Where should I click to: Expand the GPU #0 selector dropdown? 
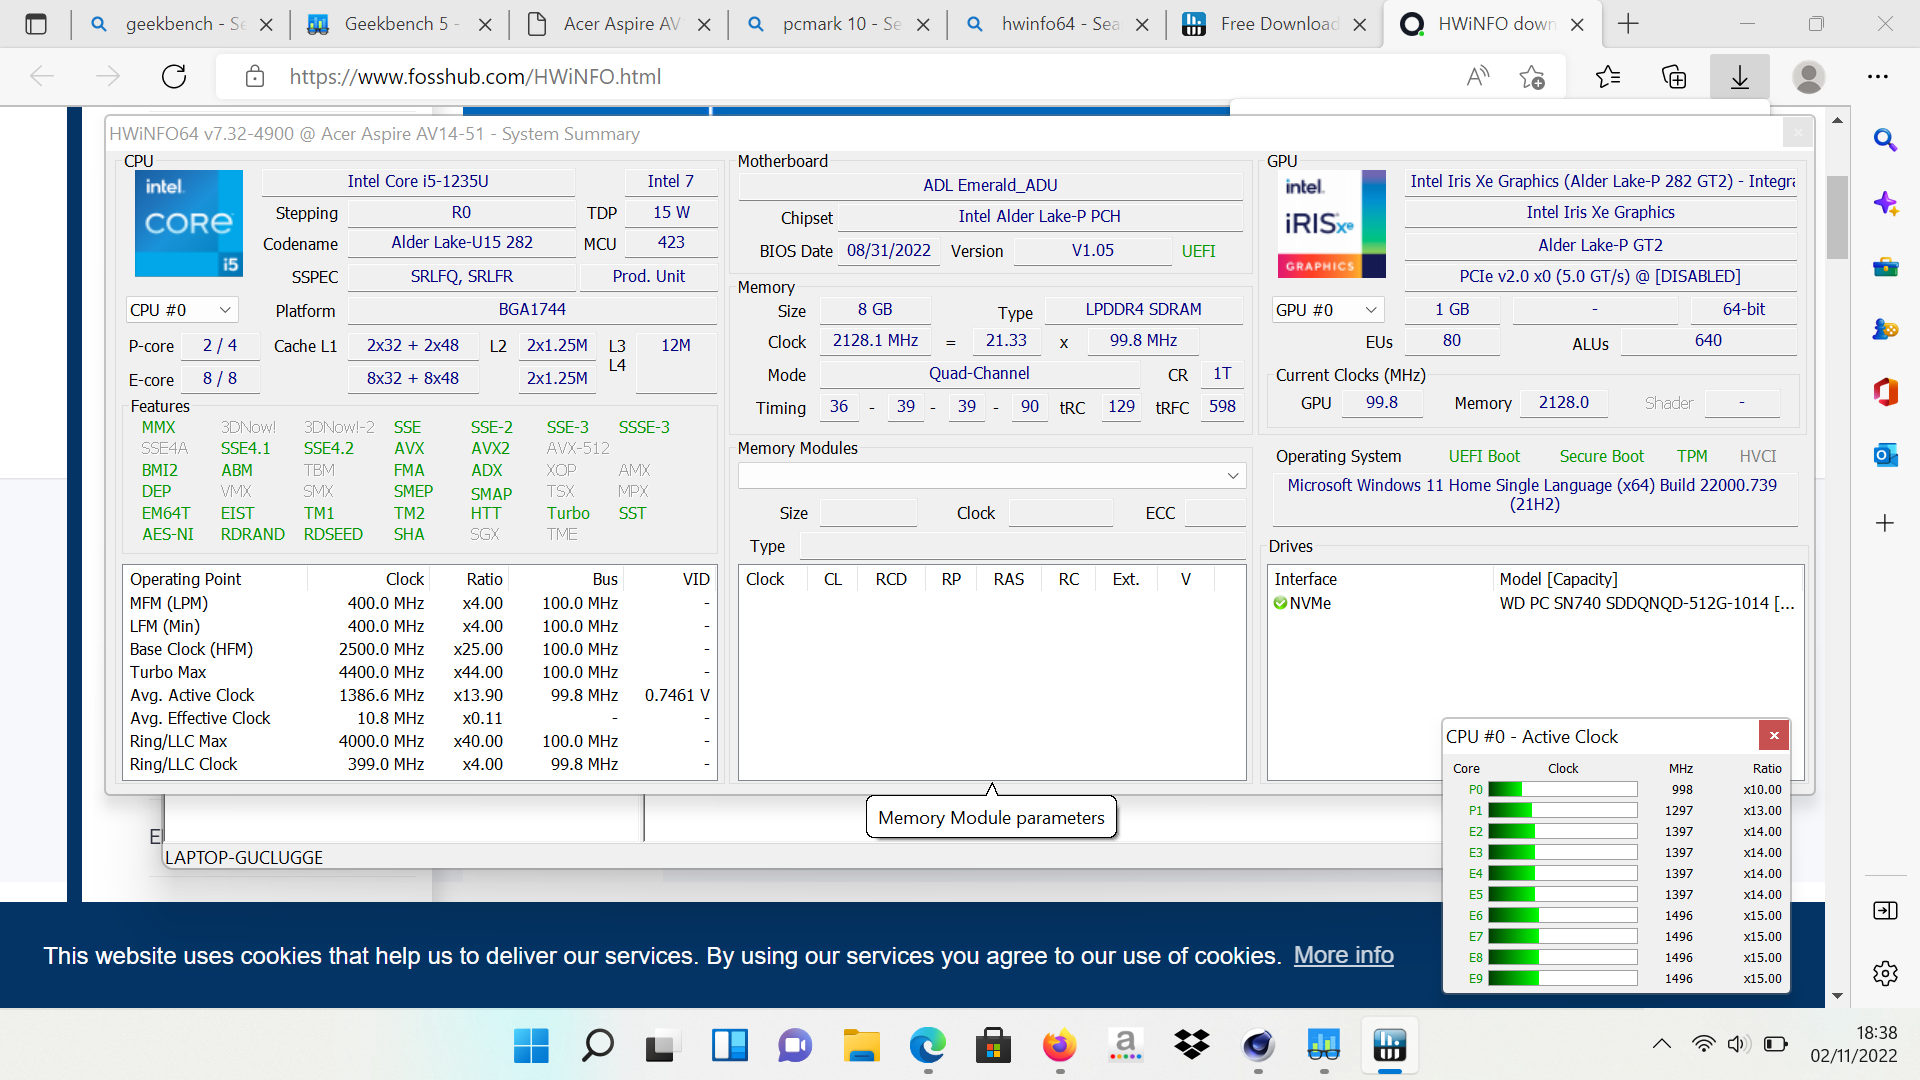click(x=1327, y=310)
